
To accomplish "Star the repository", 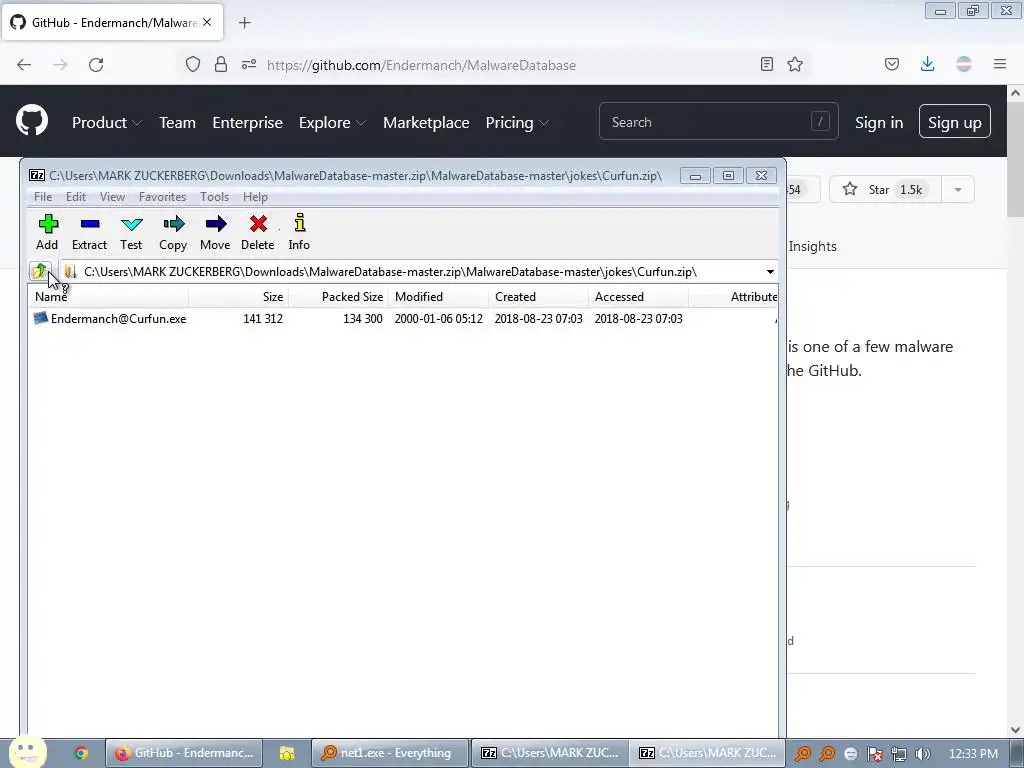I will click(x=885, y=189).
